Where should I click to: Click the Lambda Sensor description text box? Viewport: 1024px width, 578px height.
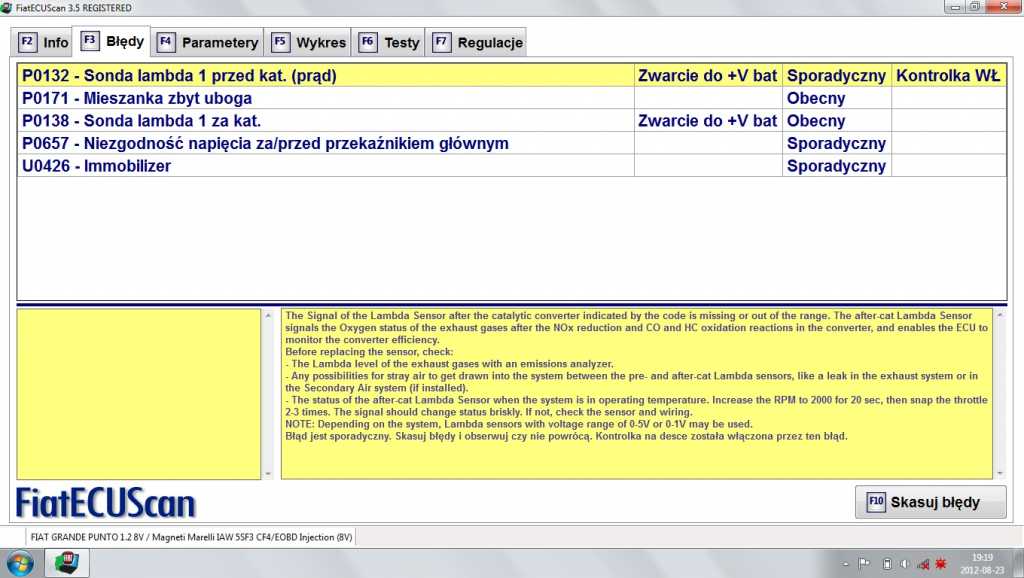637,394
